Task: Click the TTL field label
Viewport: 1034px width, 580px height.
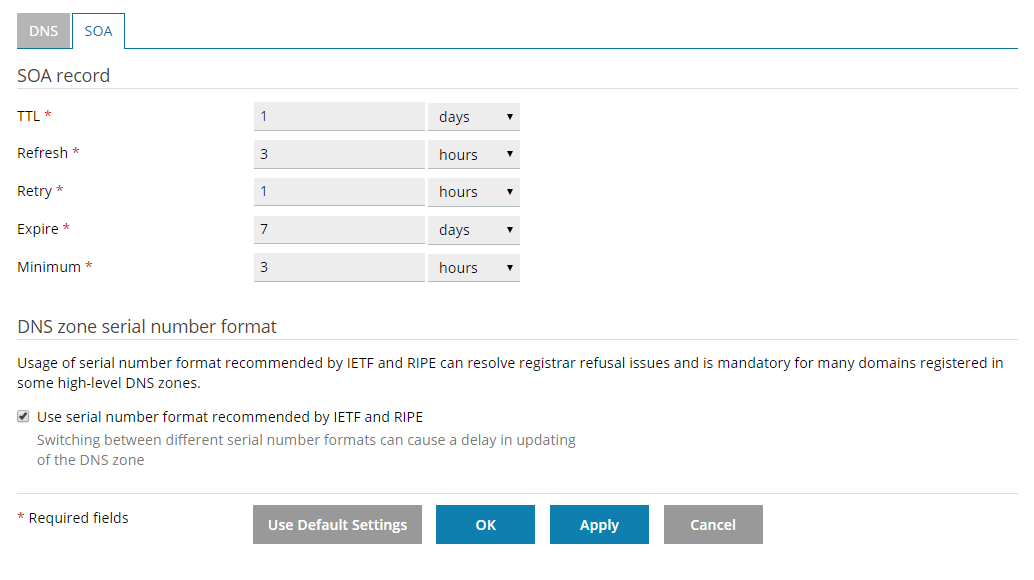Action: click(29, 116)
